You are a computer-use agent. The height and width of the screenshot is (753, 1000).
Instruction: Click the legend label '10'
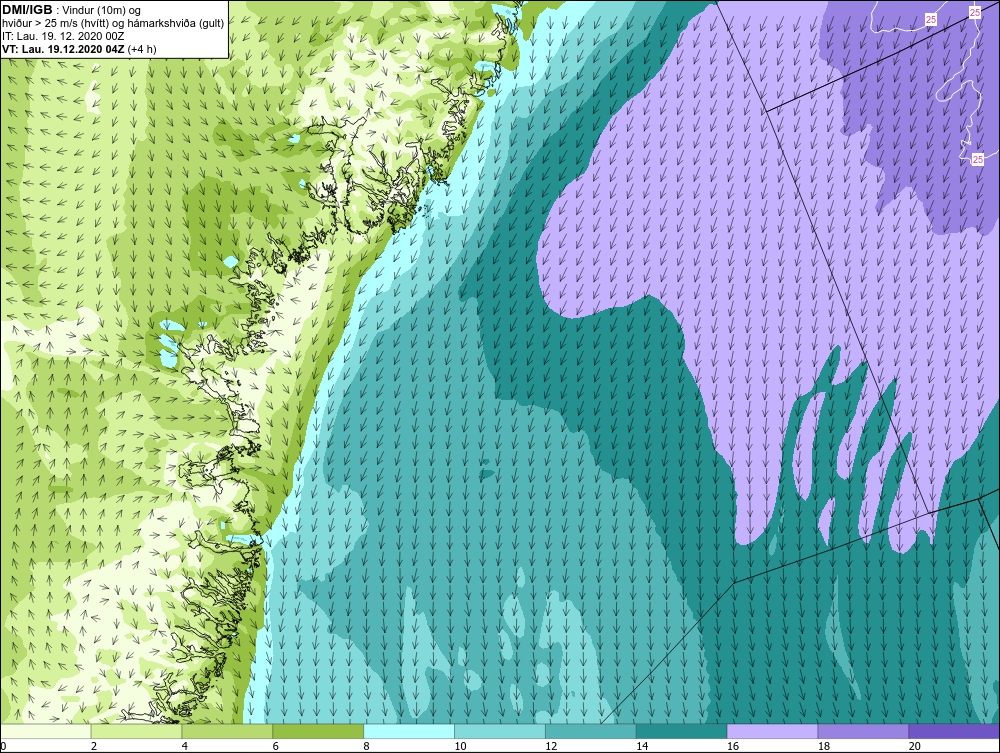pyautogui.click(x=460, y=746)
